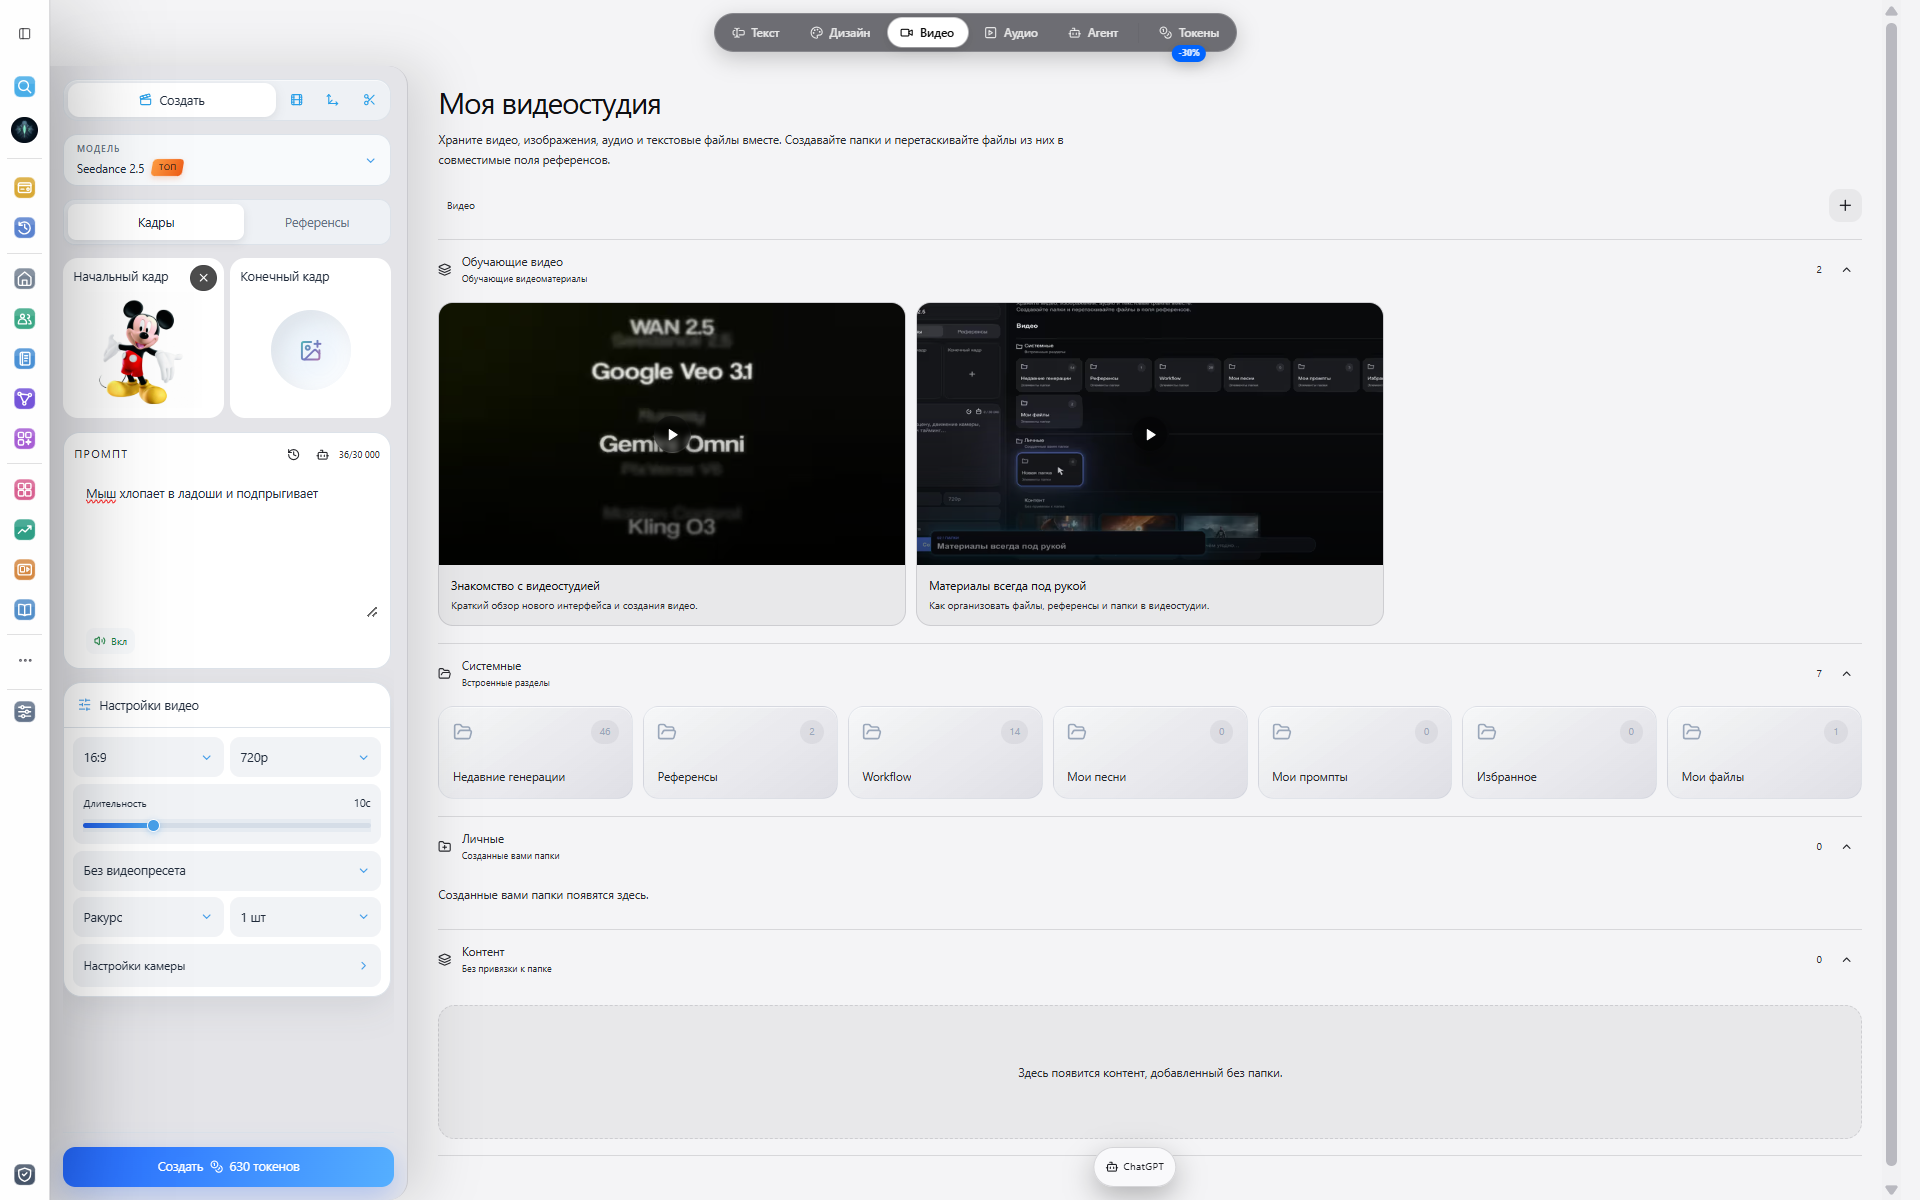
Task: Open the shield icon in sidebar
Action: click(25, 1174)
